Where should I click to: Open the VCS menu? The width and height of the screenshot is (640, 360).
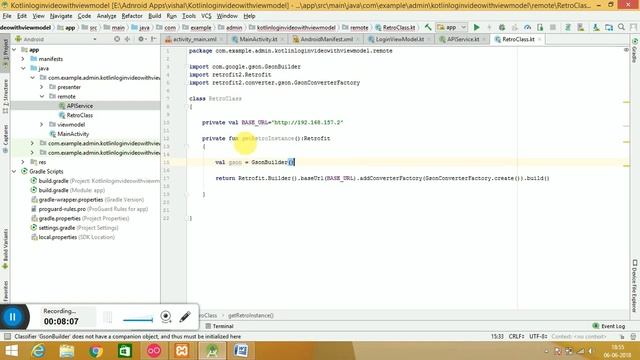[x=206, y=16]
